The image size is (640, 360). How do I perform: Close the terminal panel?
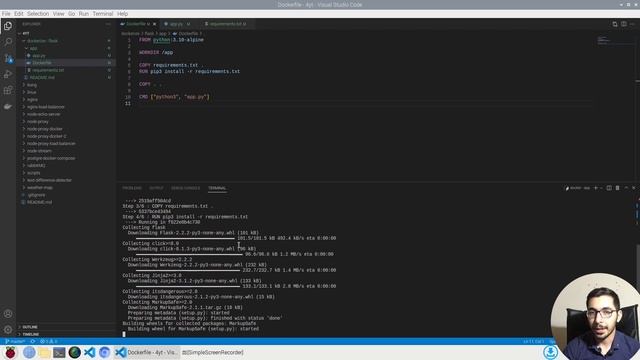tap(633, 188)
